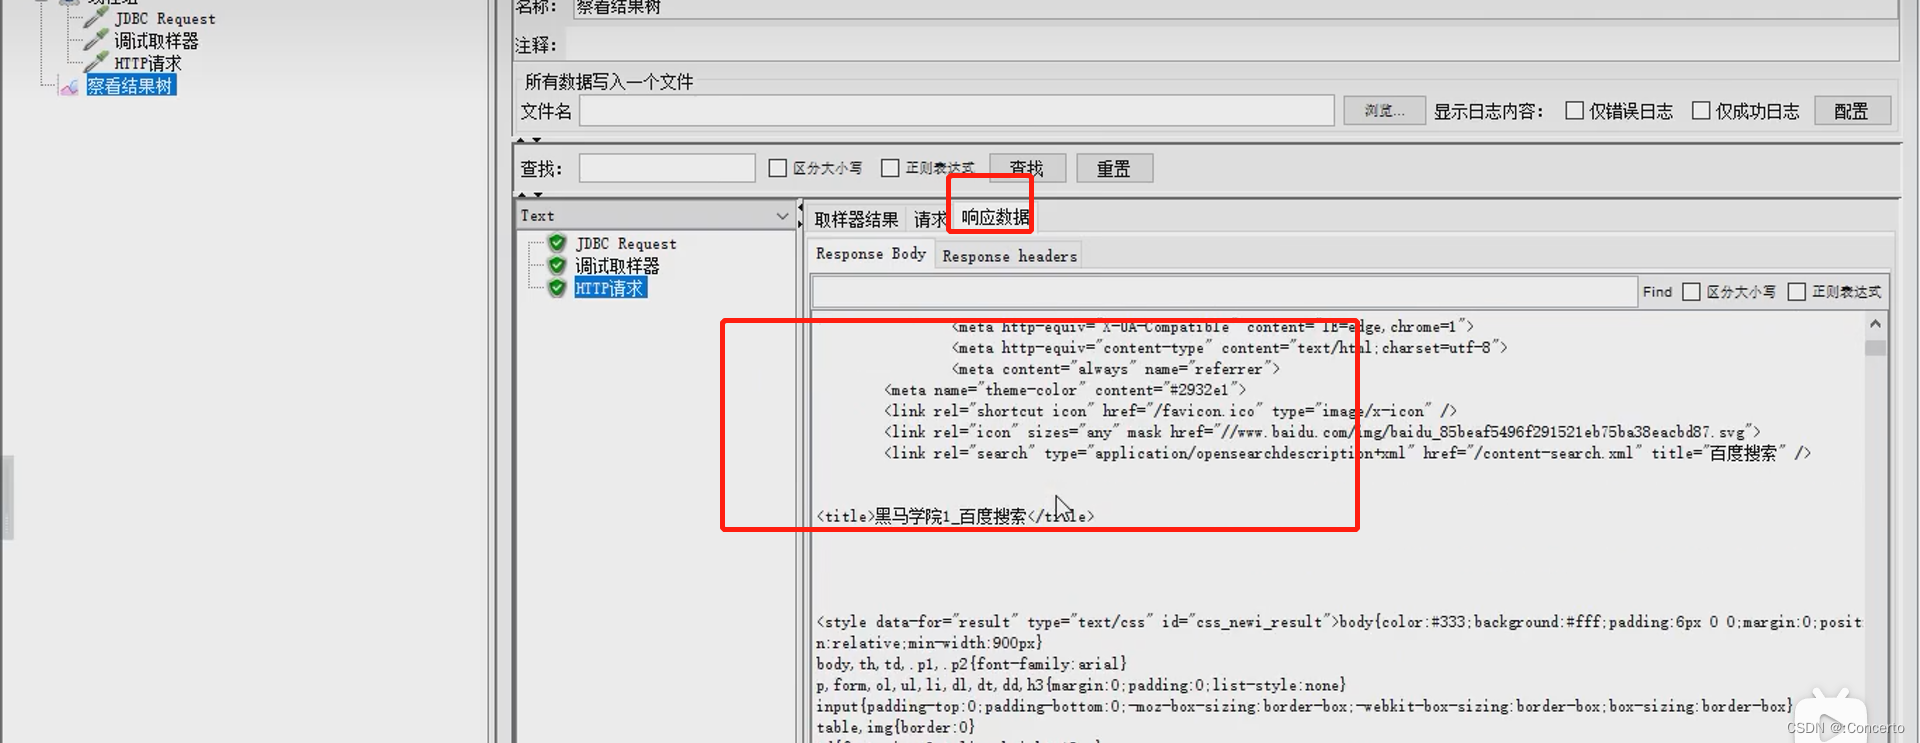Click green success shield beside JDBC Request result

coord(557,243)
